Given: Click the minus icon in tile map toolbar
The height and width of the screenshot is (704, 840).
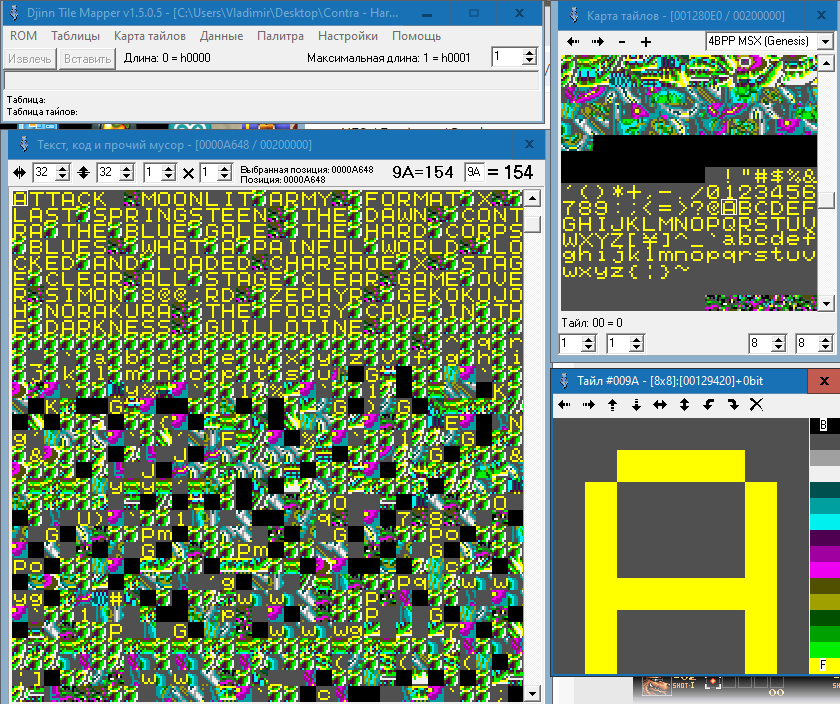Looking at the screenshot, I should 621,42.
